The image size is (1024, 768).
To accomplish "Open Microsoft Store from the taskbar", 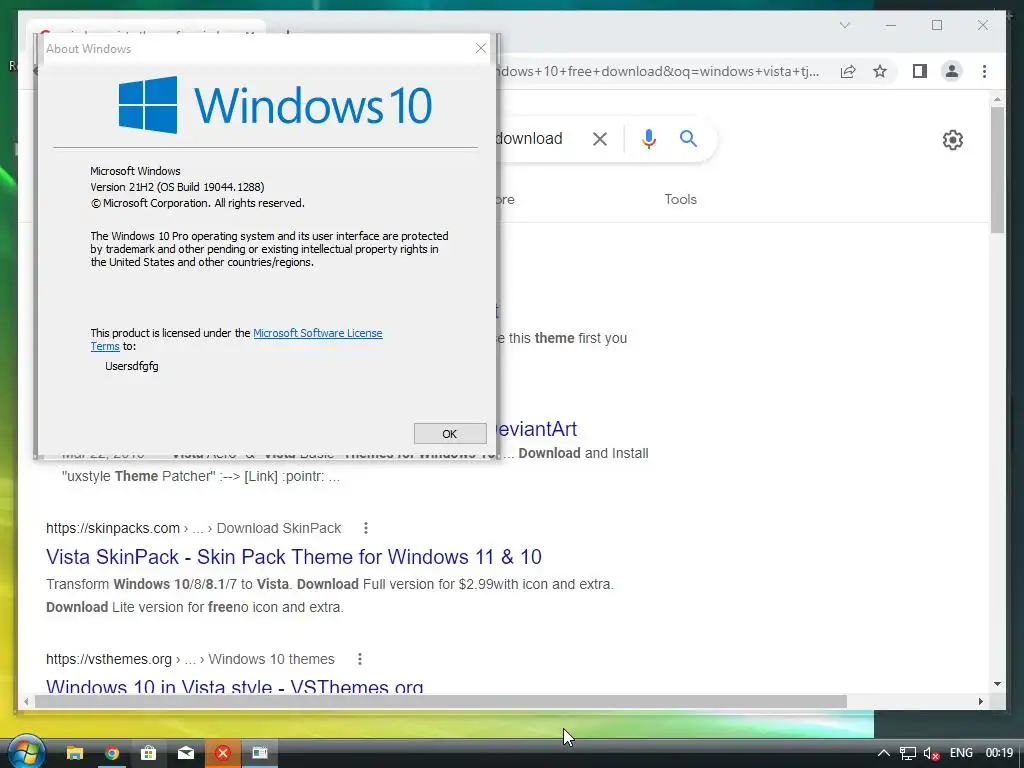I will 148,753.
